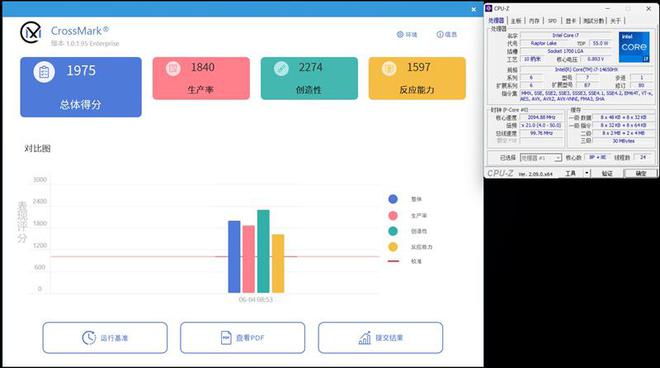
Task: Click the Raptor Lake codename field
Action: point(543,43)
